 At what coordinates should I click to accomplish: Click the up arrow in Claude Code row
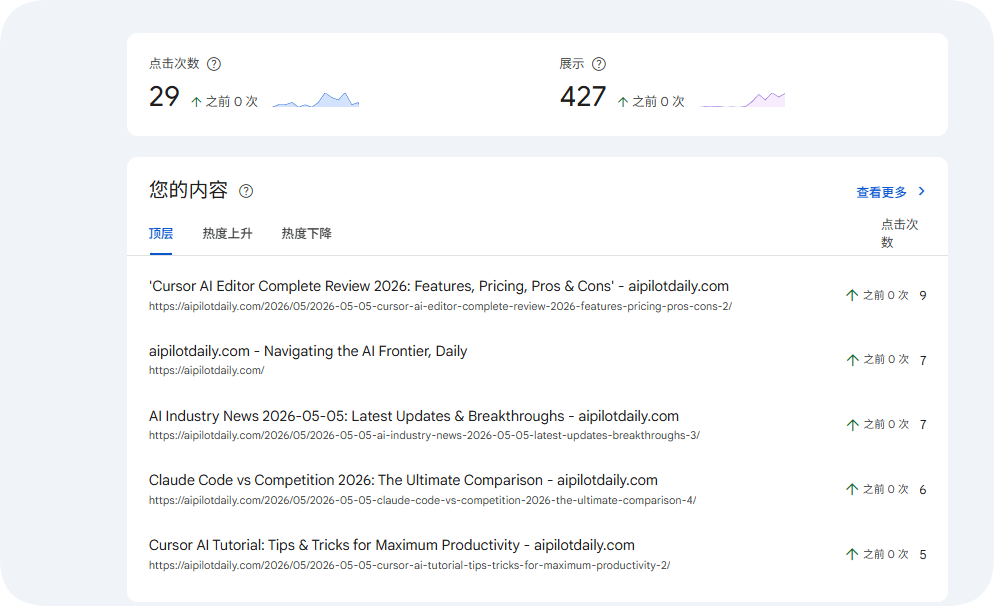pyautogui.click(x=852, y=489)
